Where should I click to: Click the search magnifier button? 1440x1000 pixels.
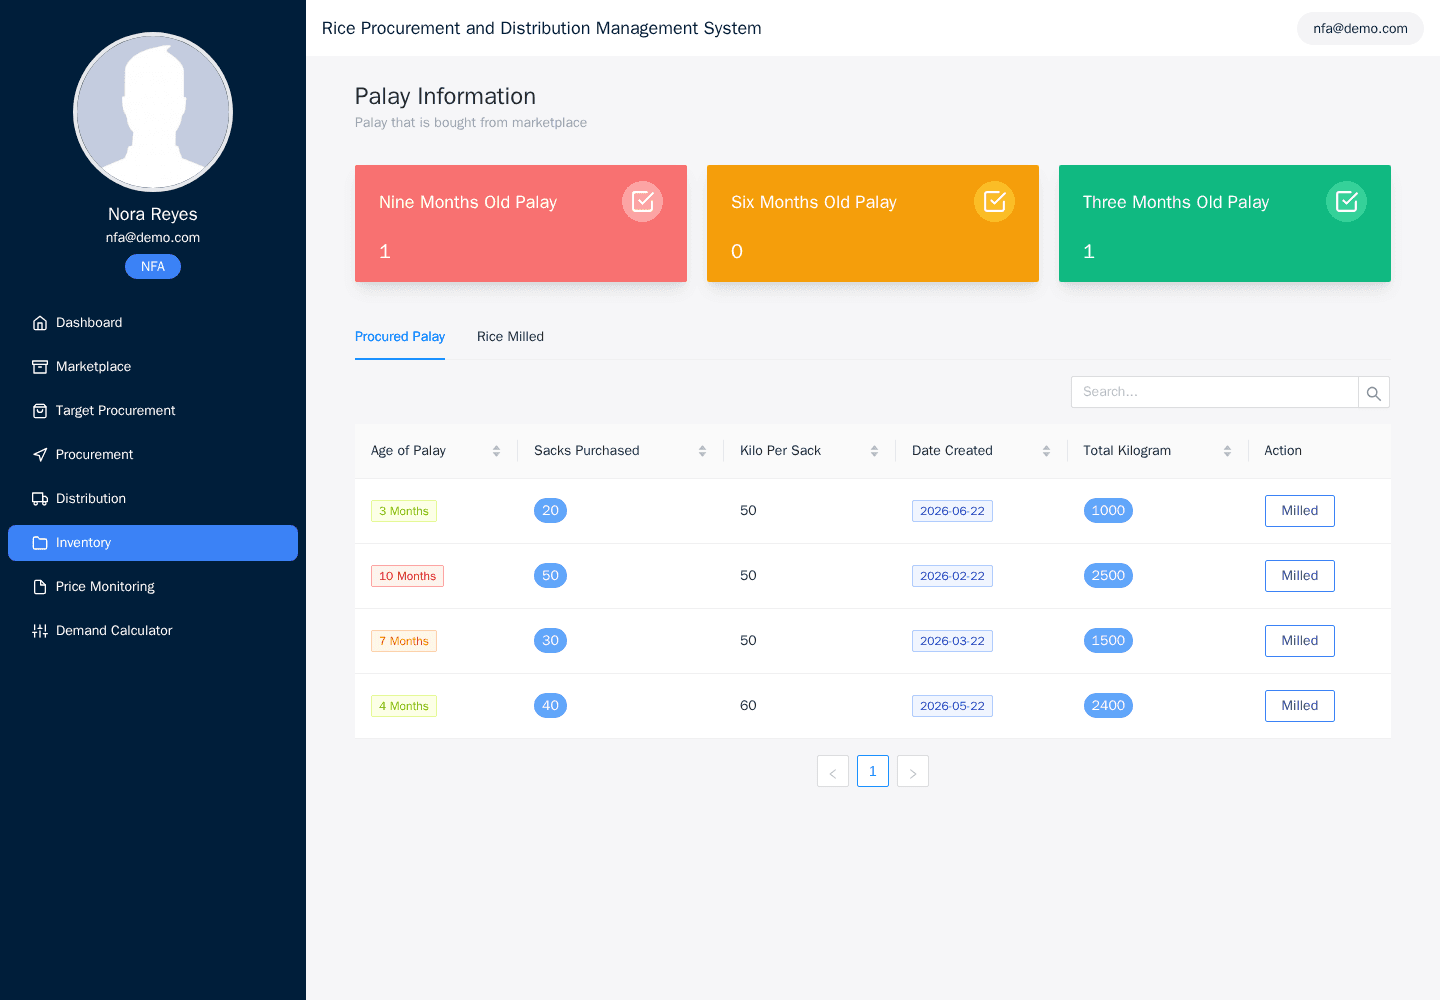(1374, 392)
